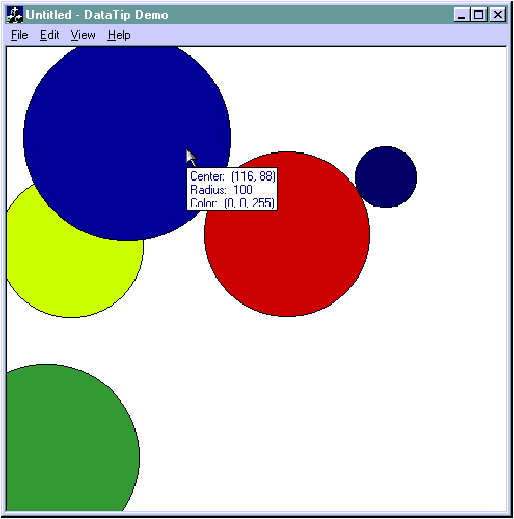Click the Untitled - DataTip Demo title text
This screenshot has width=514, height=519.
pos(97,15)
